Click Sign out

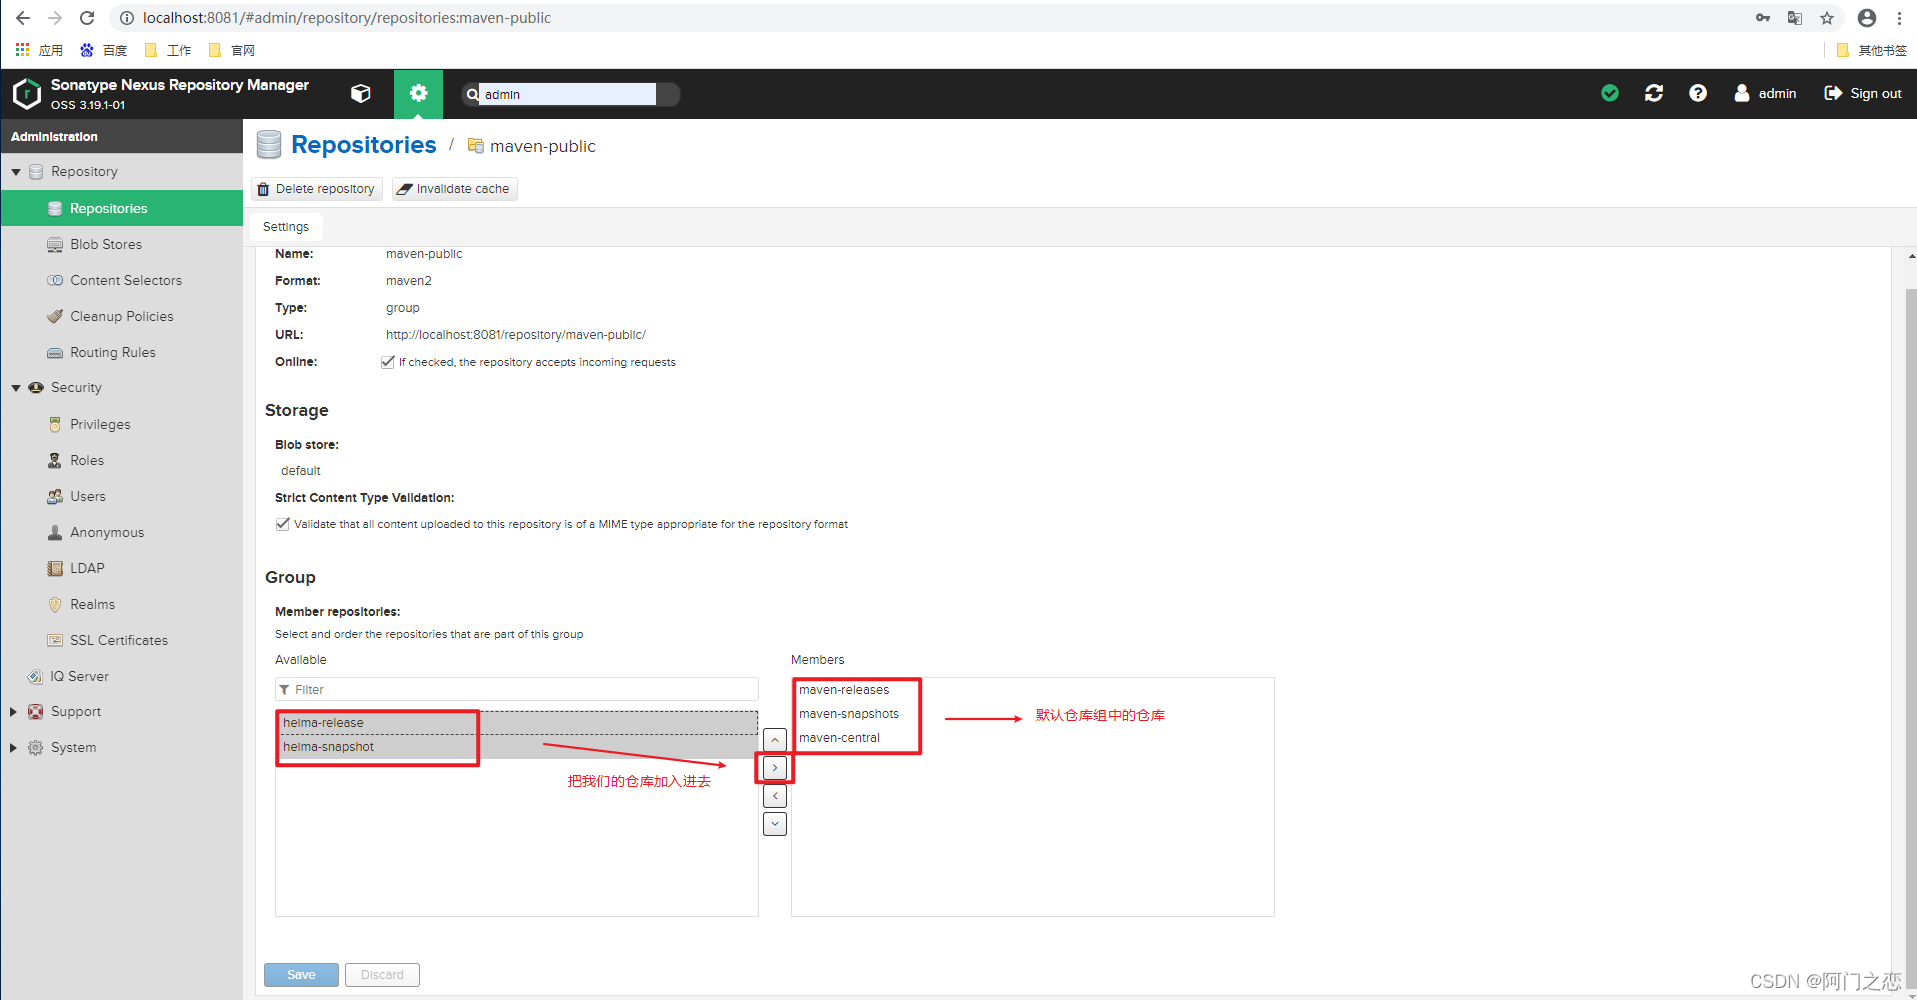[x=1863, y=93]
